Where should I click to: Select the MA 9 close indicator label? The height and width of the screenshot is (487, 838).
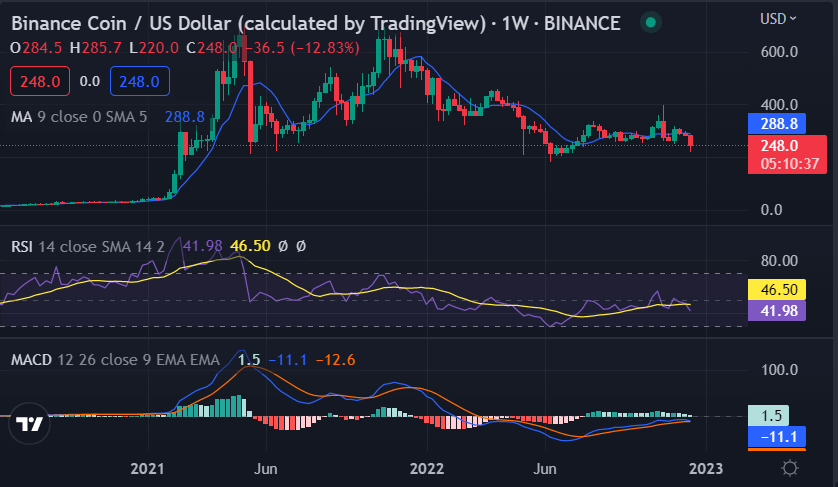[79, 117]
